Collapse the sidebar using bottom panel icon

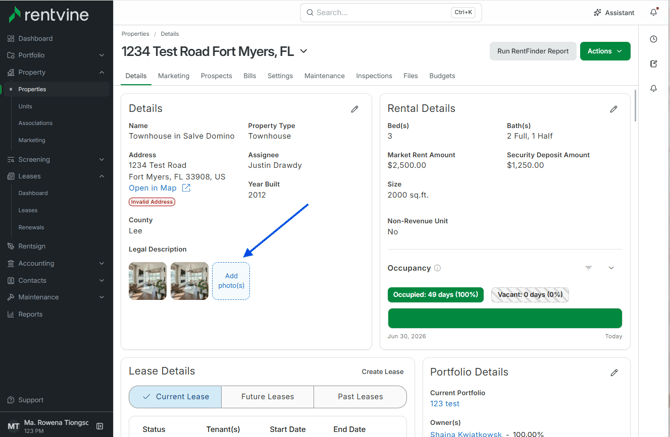[x=100, y=426]
